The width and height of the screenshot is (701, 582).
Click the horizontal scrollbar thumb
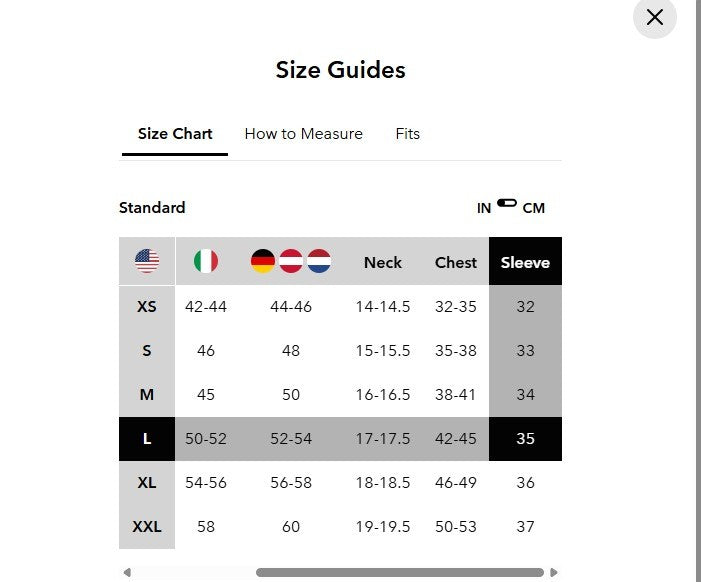[x=400, y=573]
